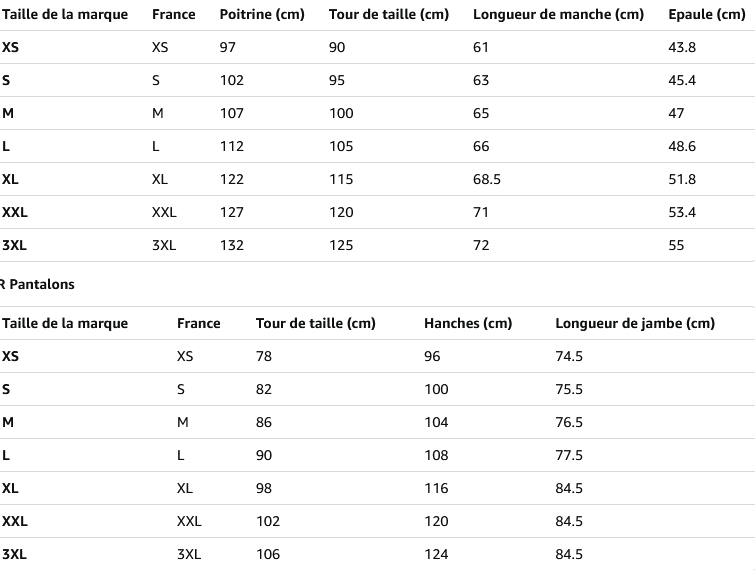Select the XXL France size in pants table

tap(189, 521)
